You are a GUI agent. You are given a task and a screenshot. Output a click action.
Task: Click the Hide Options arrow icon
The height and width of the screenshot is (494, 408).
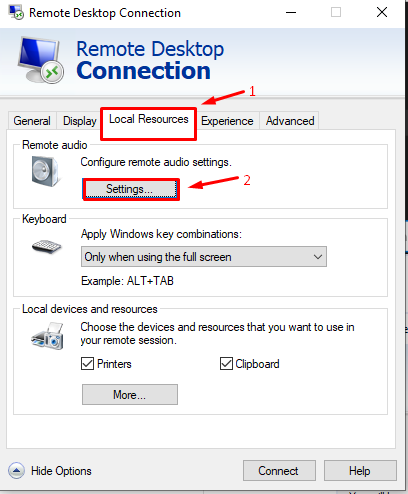pyautogui.click(x=16, y=471)
